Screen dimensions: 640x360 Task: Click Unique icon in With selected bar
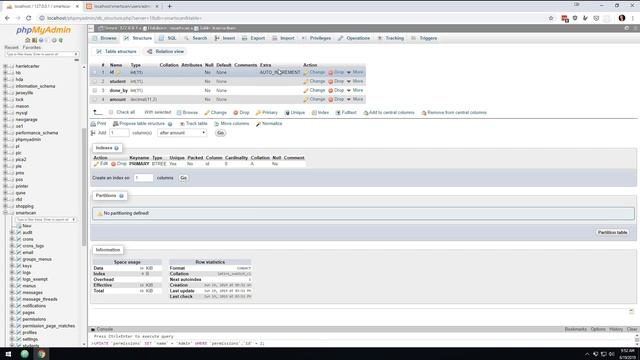(x=287, y=113)
